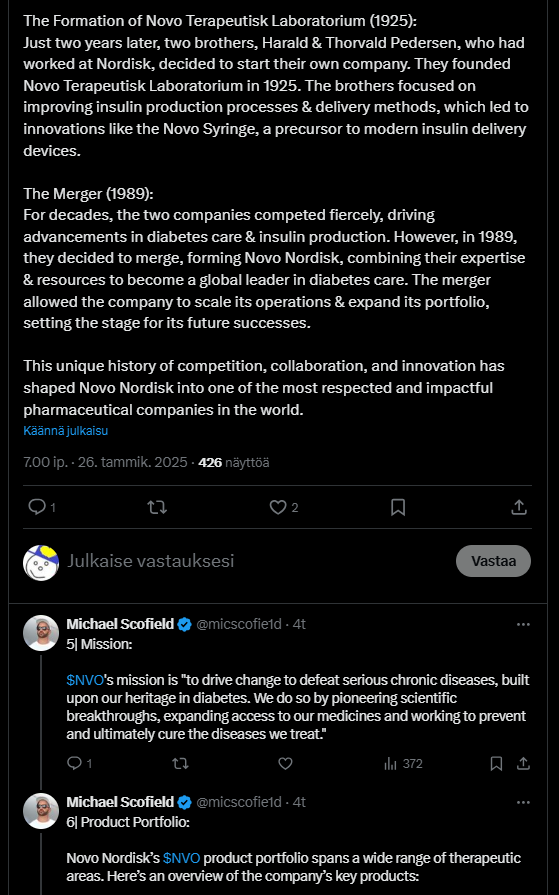Share the main post via share icon
559x895 pixels.
(x=518, y=507)
